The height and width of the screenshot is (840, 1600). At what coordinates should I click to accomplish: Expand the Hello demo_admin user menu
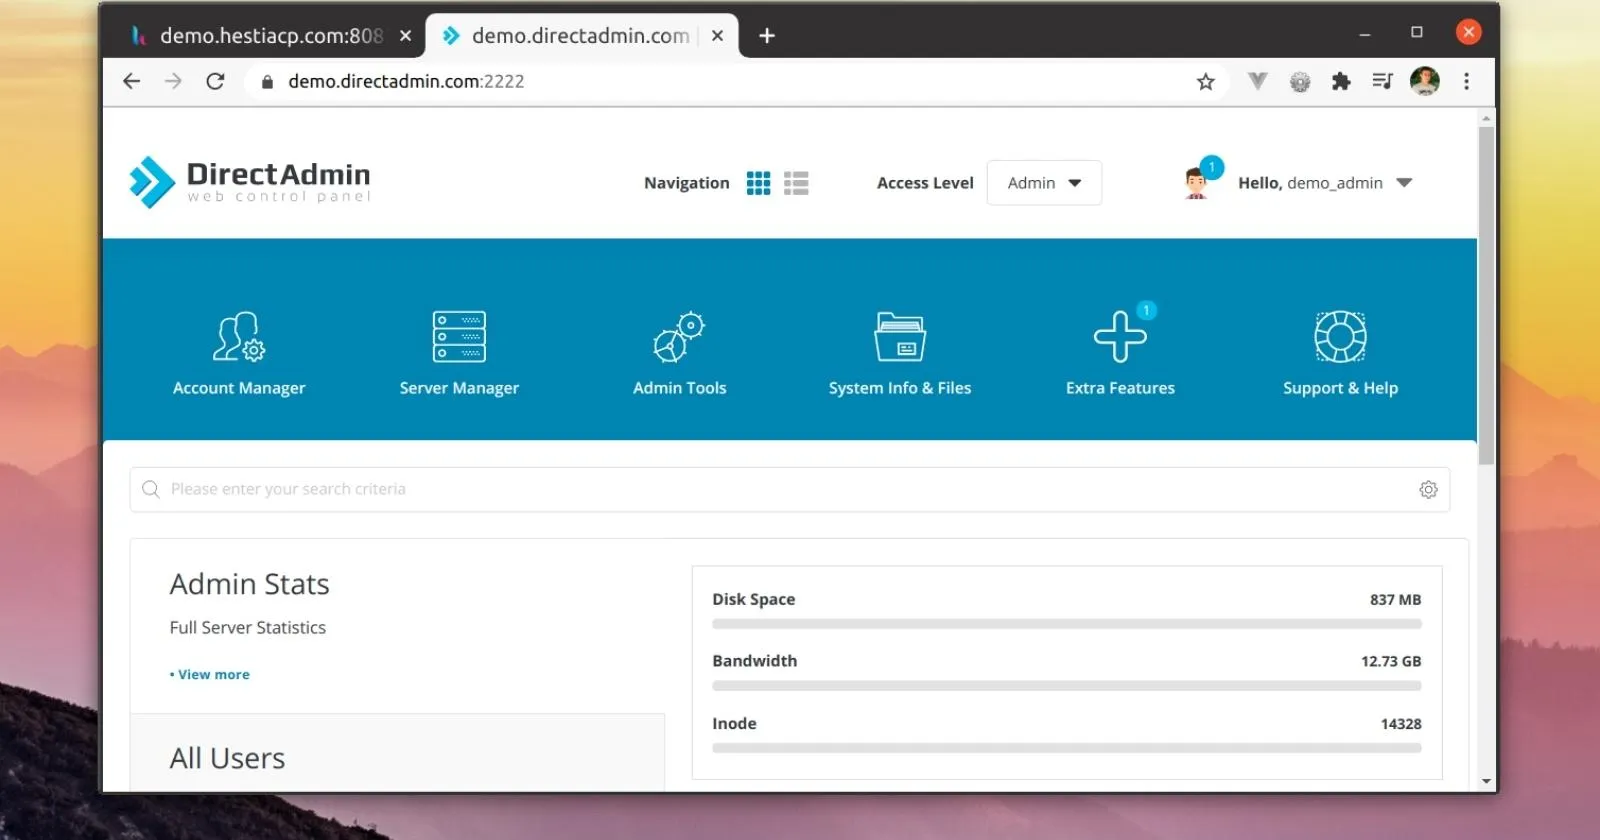(1404, 183)
